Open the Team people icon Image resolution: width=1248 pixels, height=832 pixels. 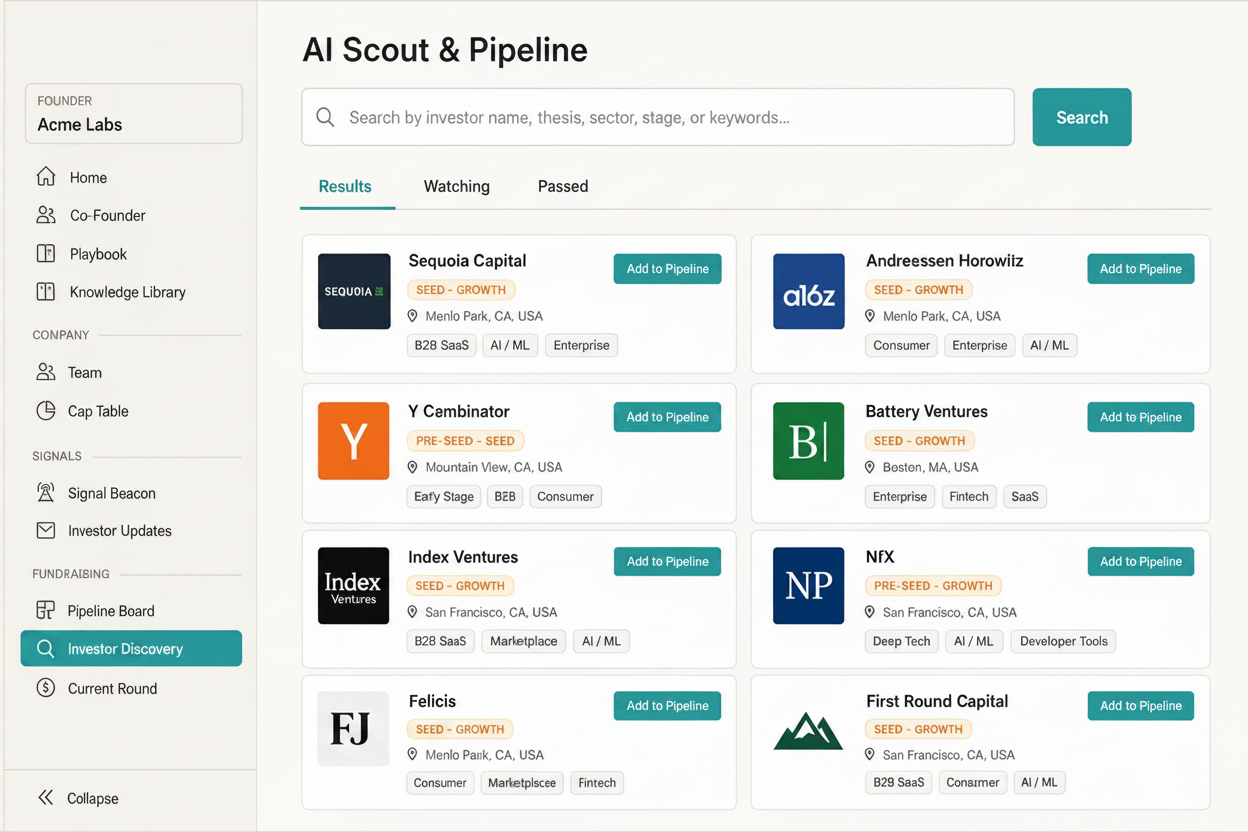coord(46,372)
